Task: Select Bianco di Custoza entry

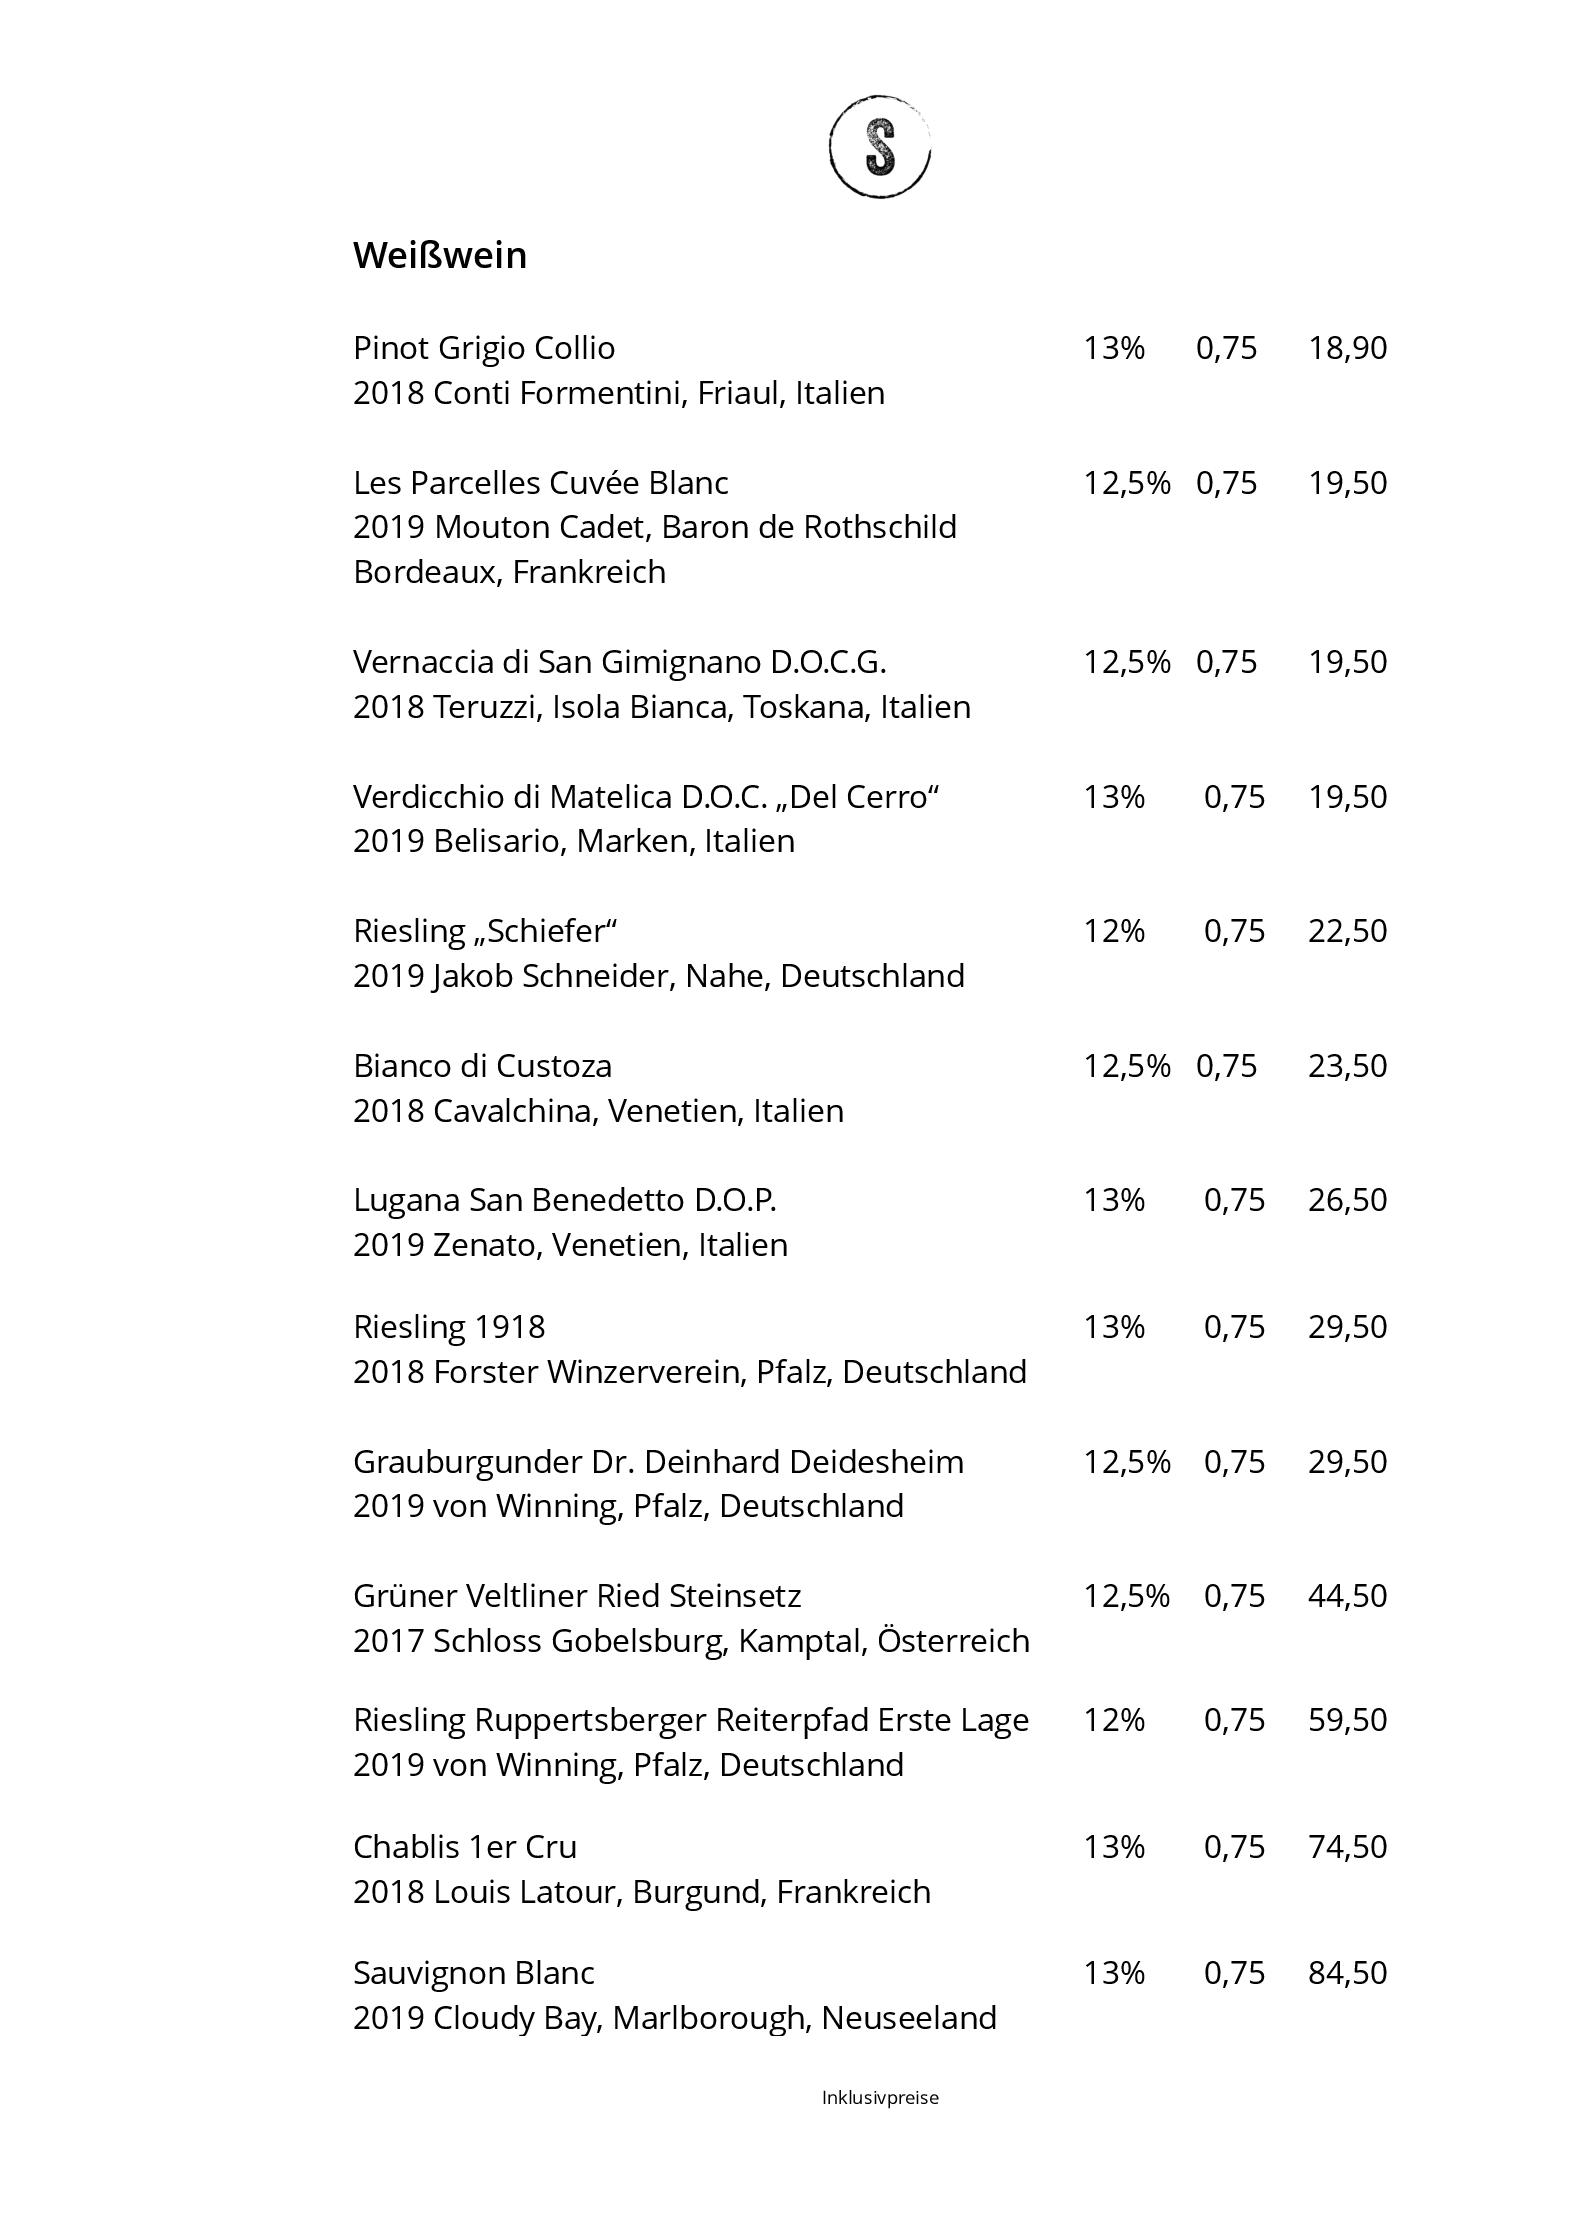Action: tap(482, 1066)
